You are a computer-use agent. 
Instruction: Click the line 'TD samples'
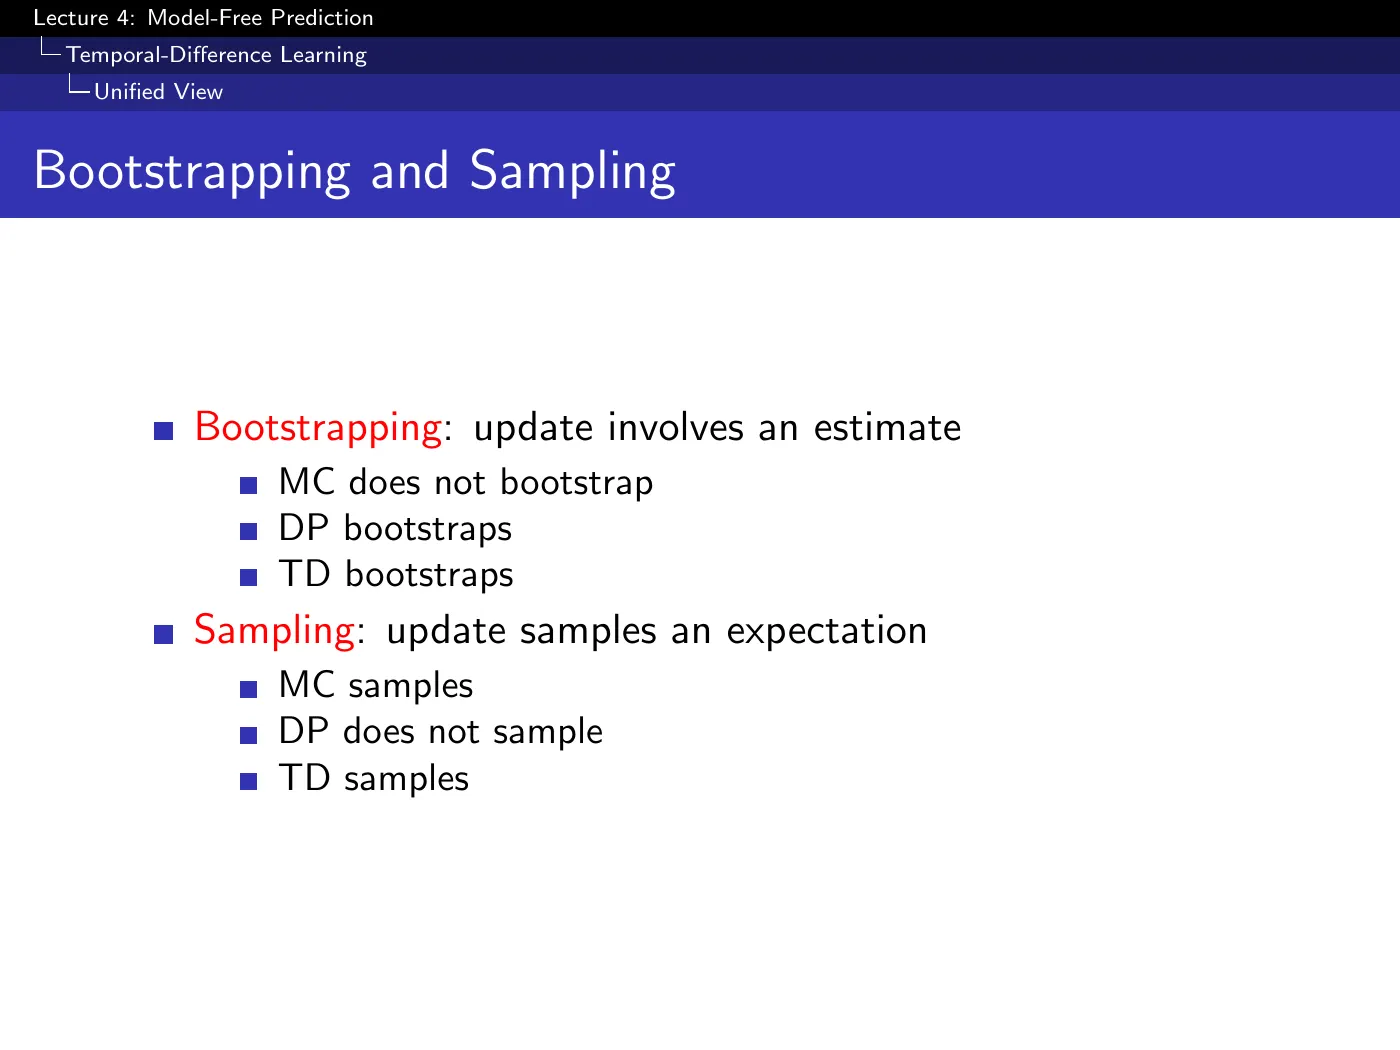point(374,779)
